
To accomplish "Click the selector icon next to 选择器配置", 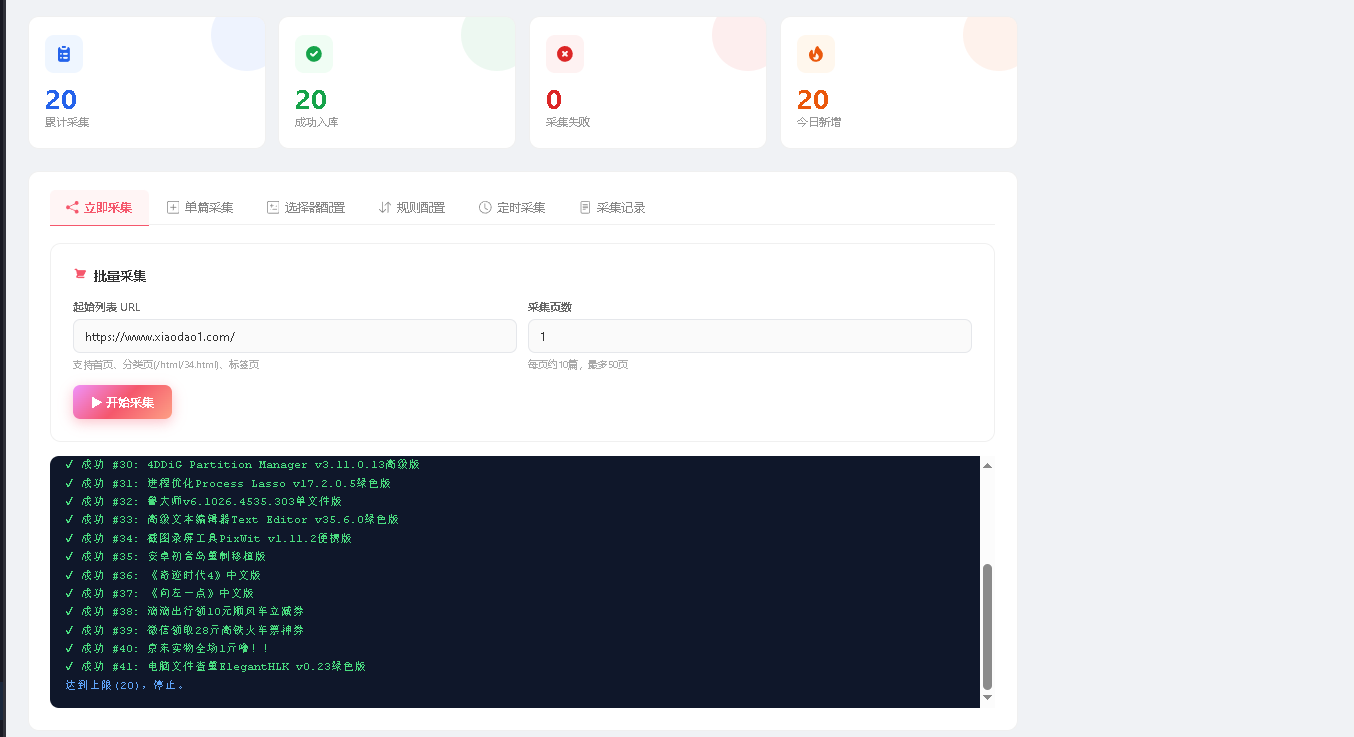I will (x=272, y=207).
